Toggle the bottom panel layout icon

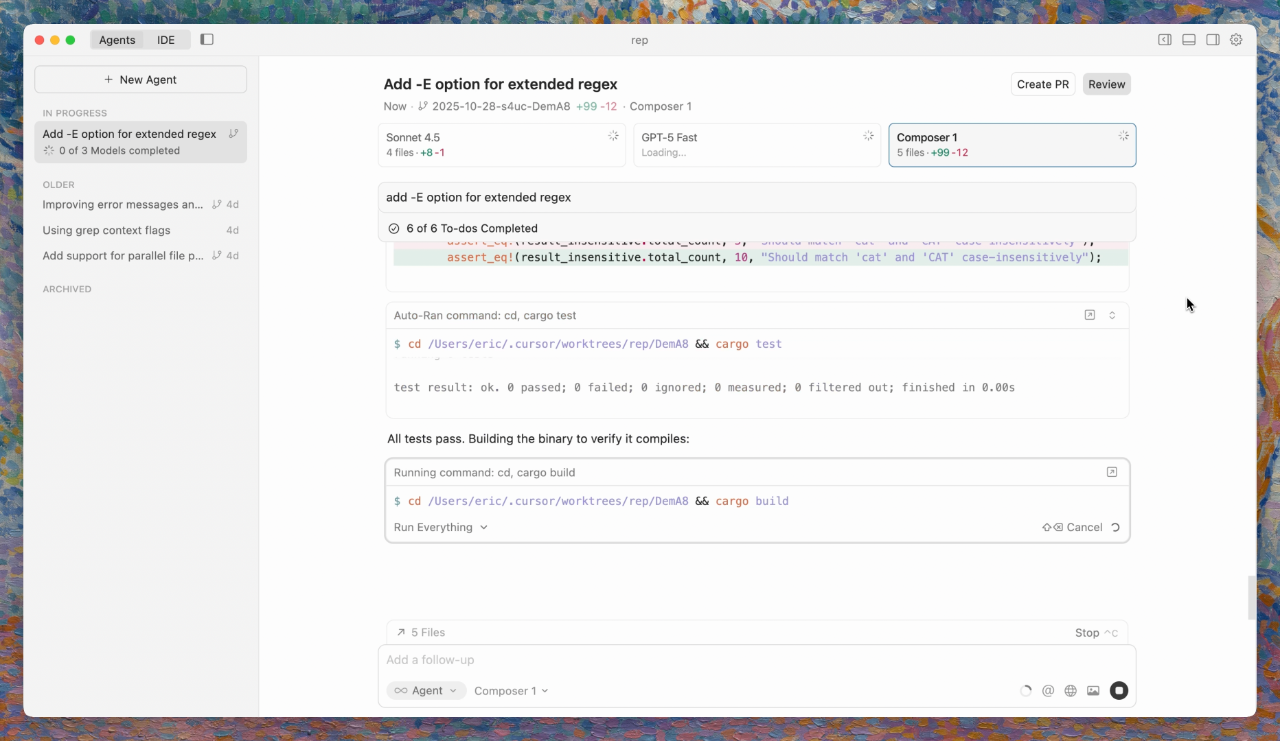click(1188, 39)
